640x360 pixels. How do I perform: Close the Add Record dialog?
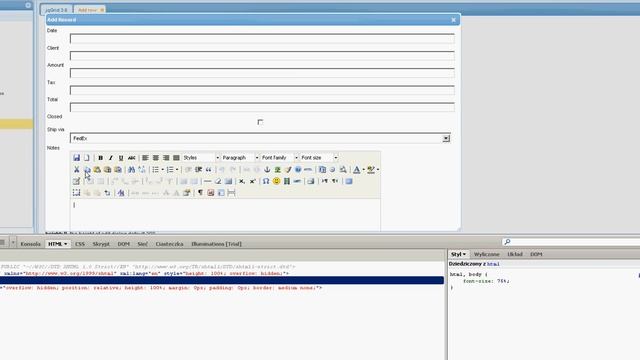point(453,20)
